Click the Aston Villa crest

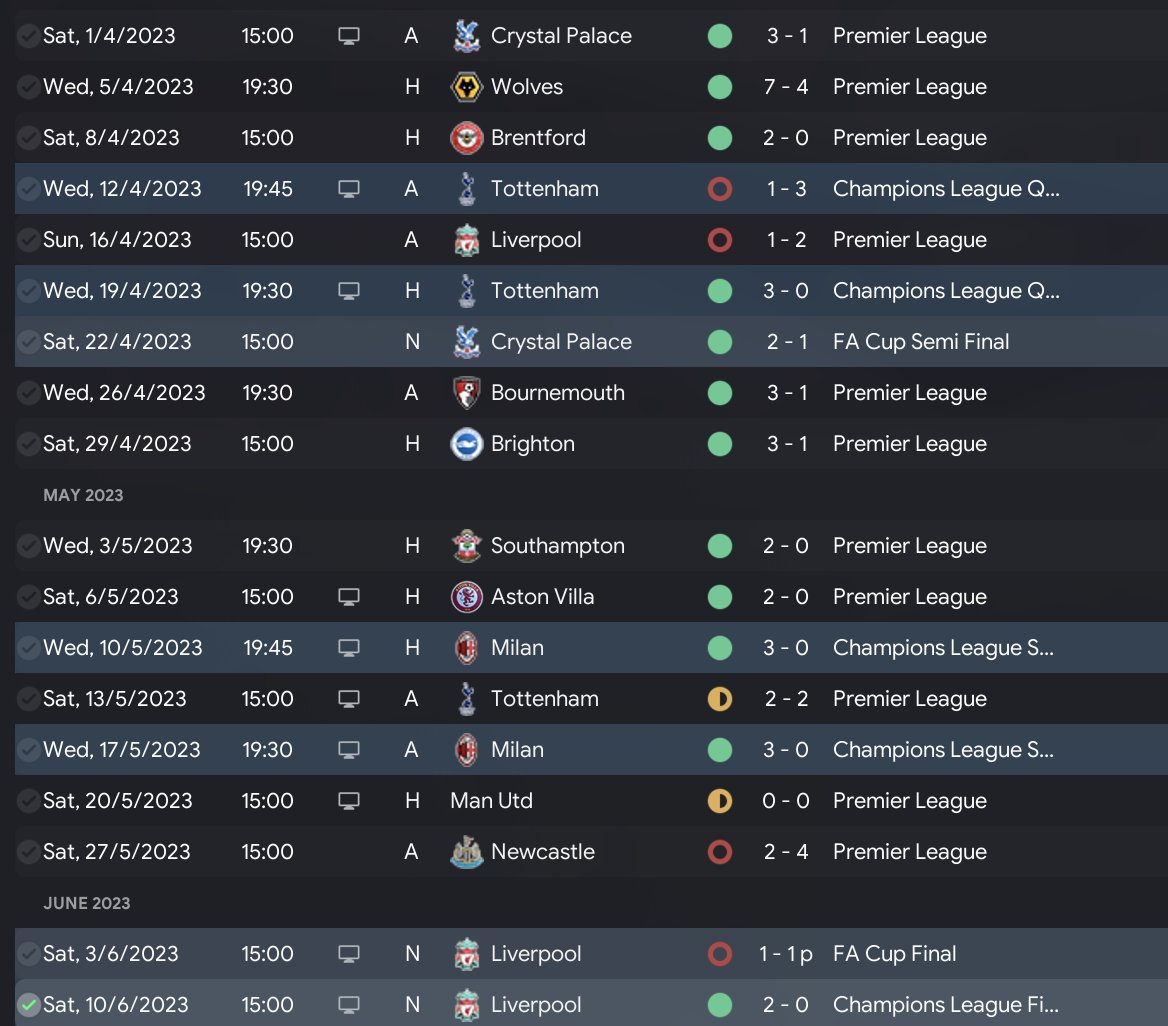pos(467,597)
